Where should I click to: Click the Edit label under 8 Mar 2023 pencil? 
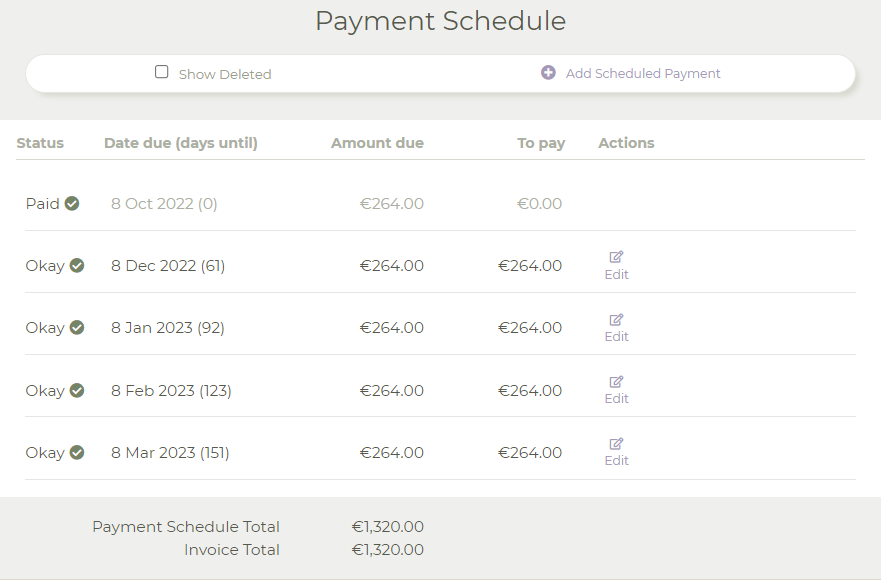pos(616,461)
